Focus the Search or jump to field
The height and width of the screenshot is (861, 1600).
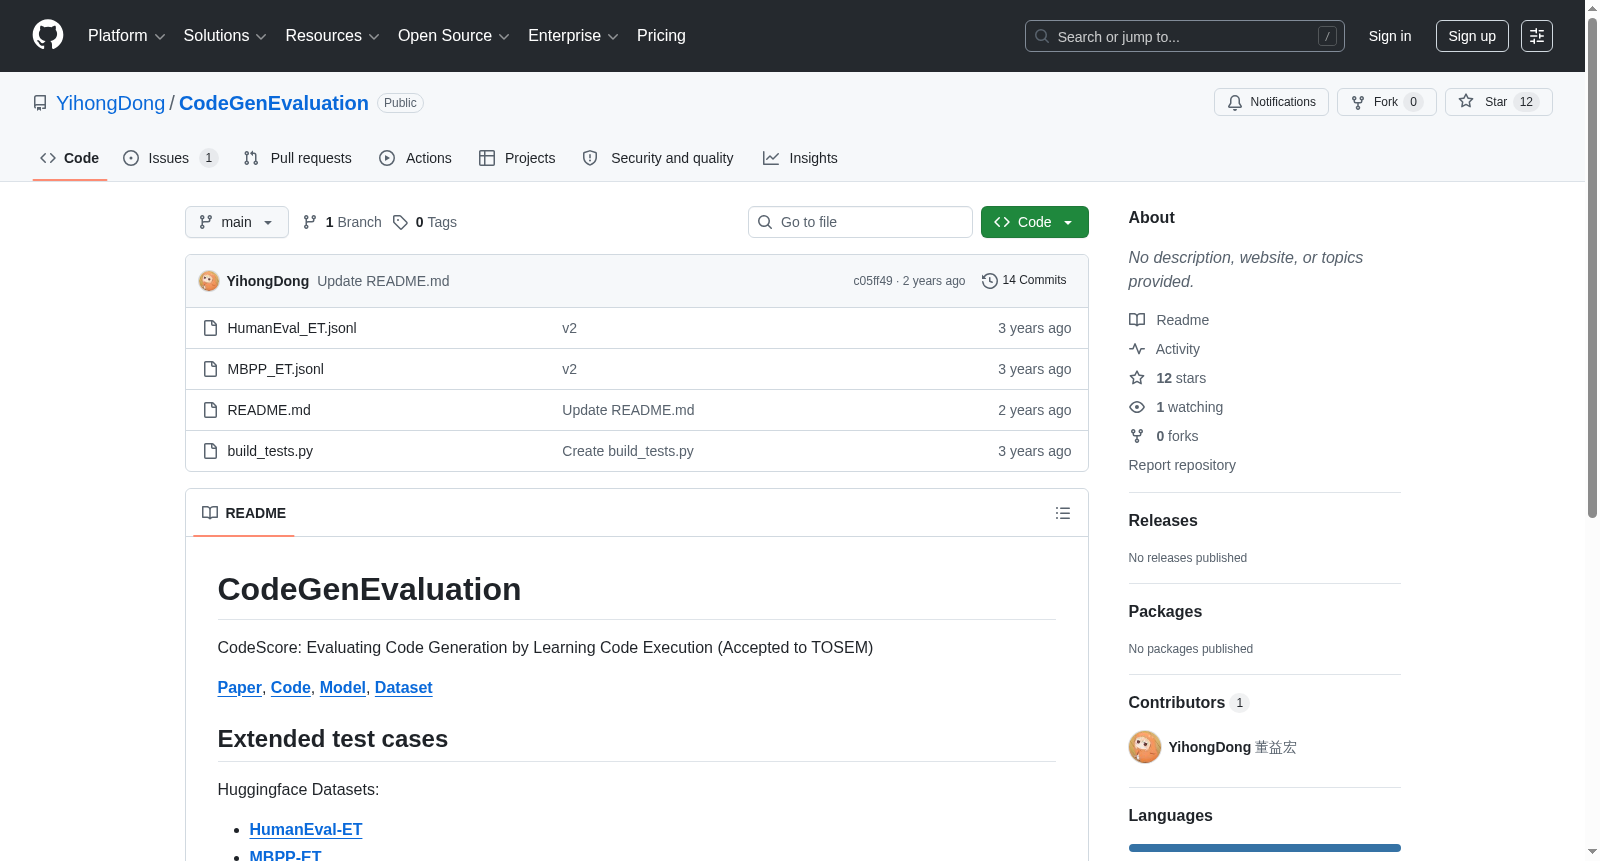1185,36
